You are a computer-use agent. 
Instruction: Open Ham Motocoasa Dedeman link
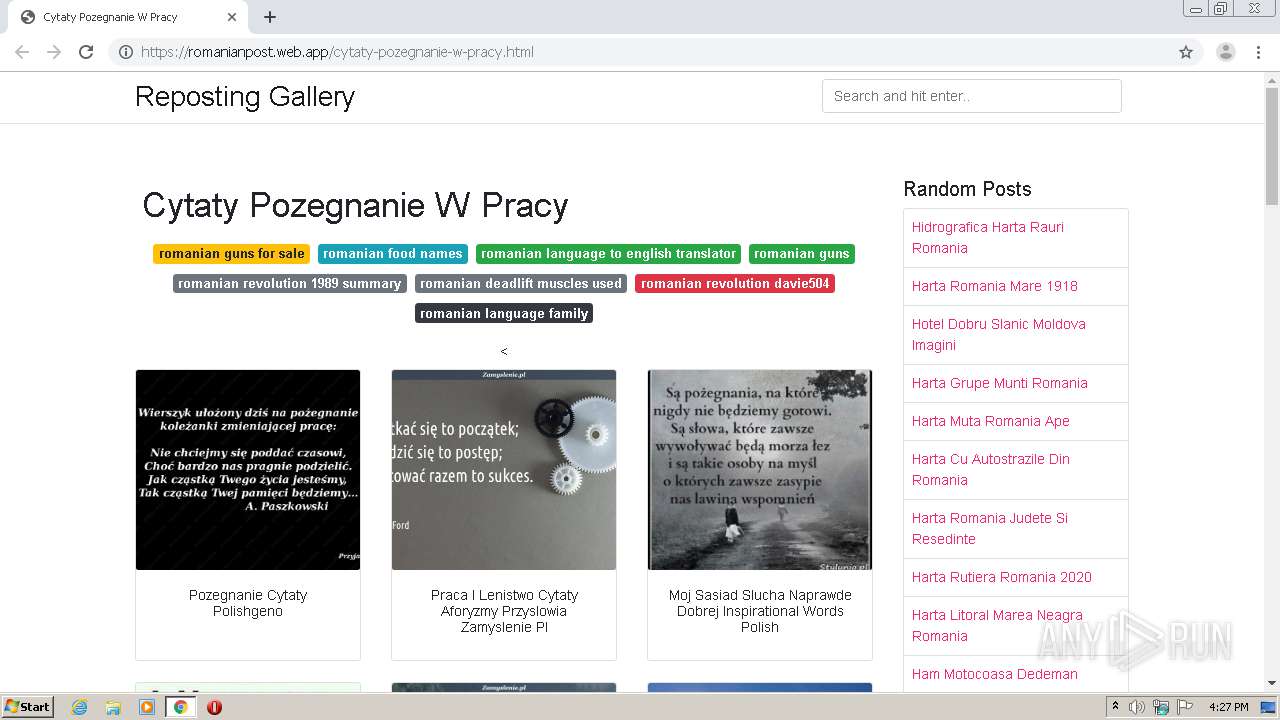point(995,674)
